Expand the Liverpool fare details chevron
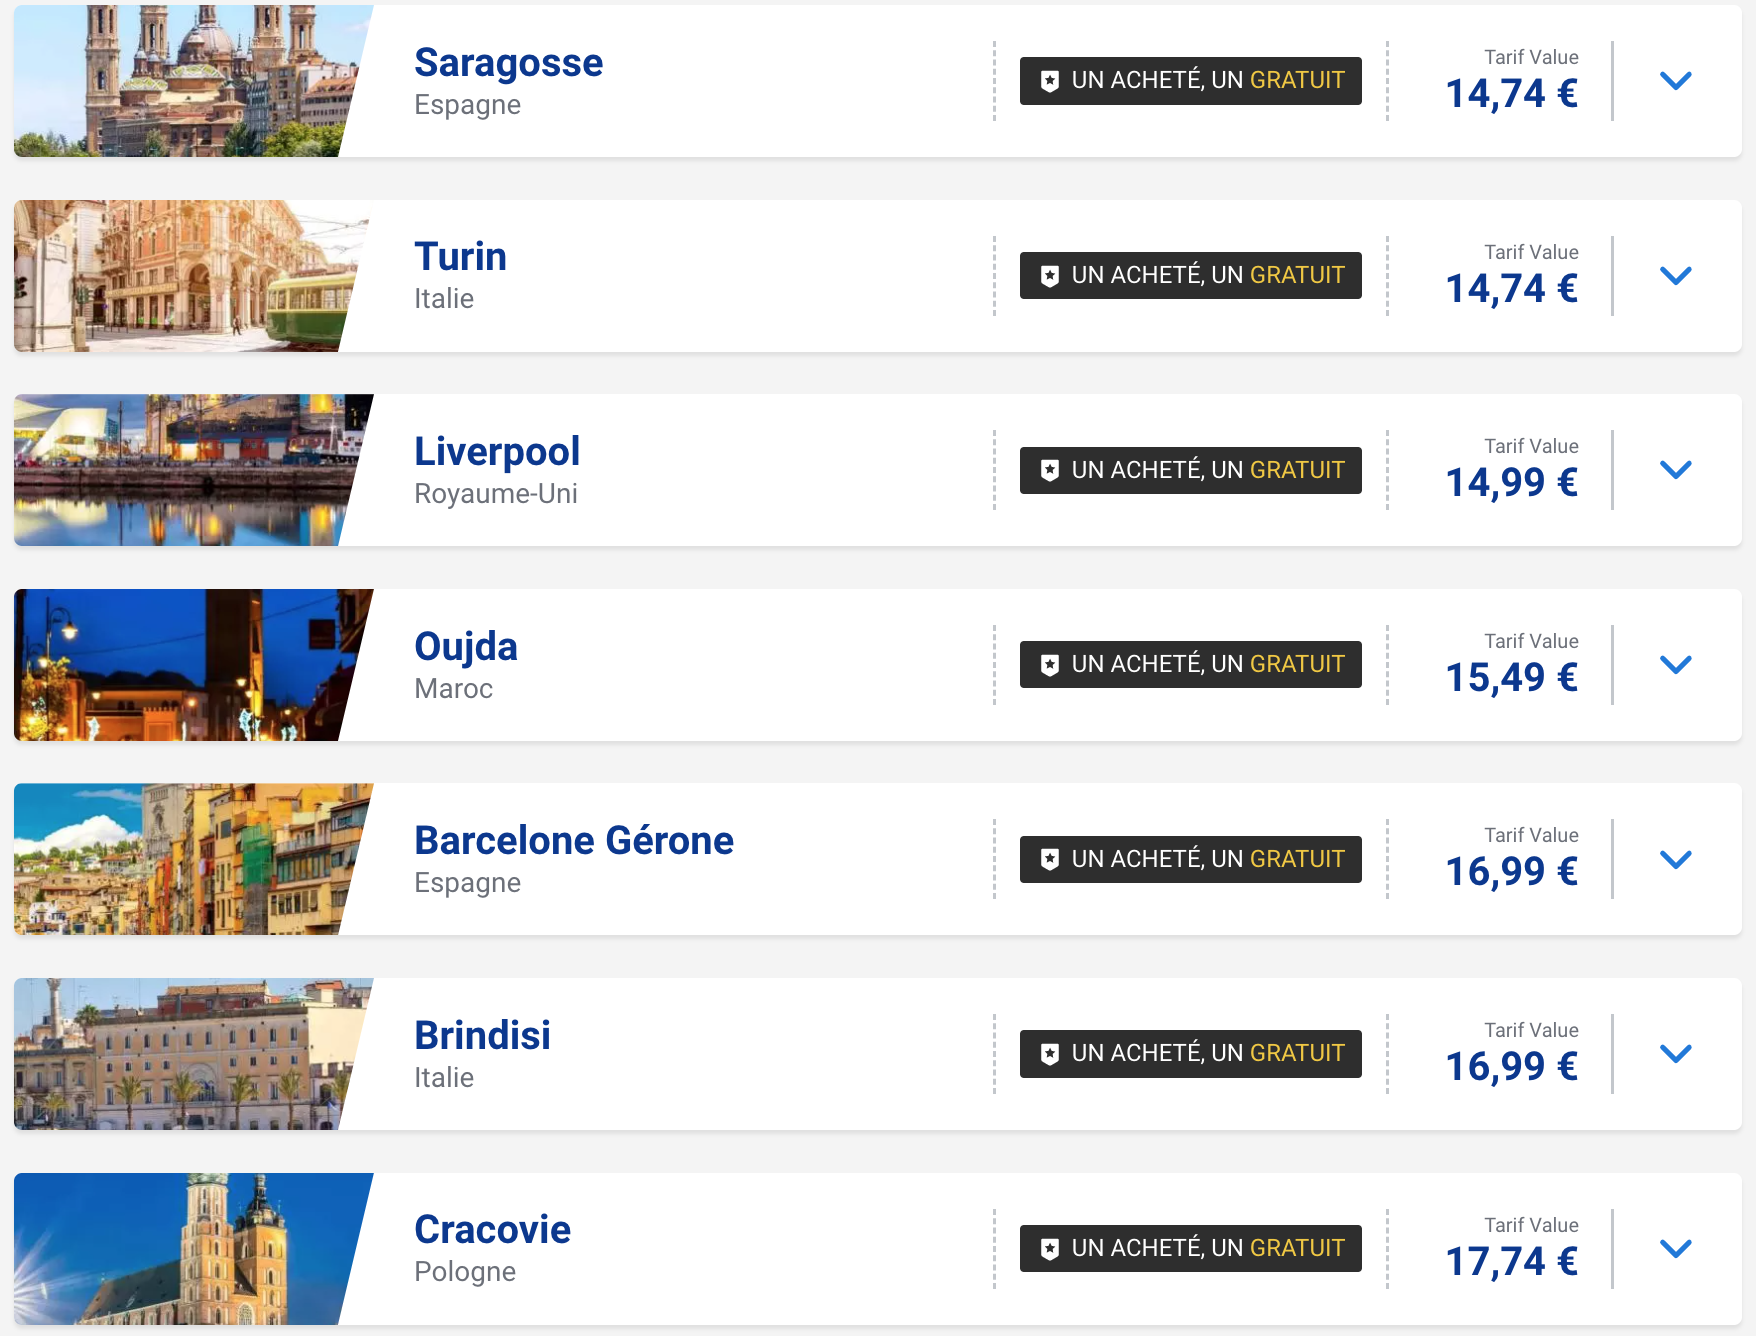This screenshot has height=1336, width=1756. [x=1675, y=470]
